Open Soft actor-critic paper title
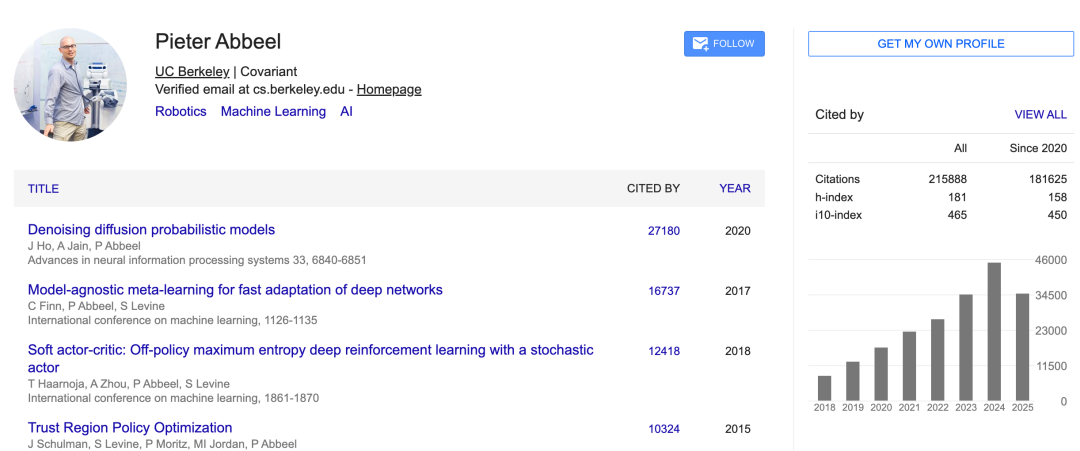 click(311, 359)
